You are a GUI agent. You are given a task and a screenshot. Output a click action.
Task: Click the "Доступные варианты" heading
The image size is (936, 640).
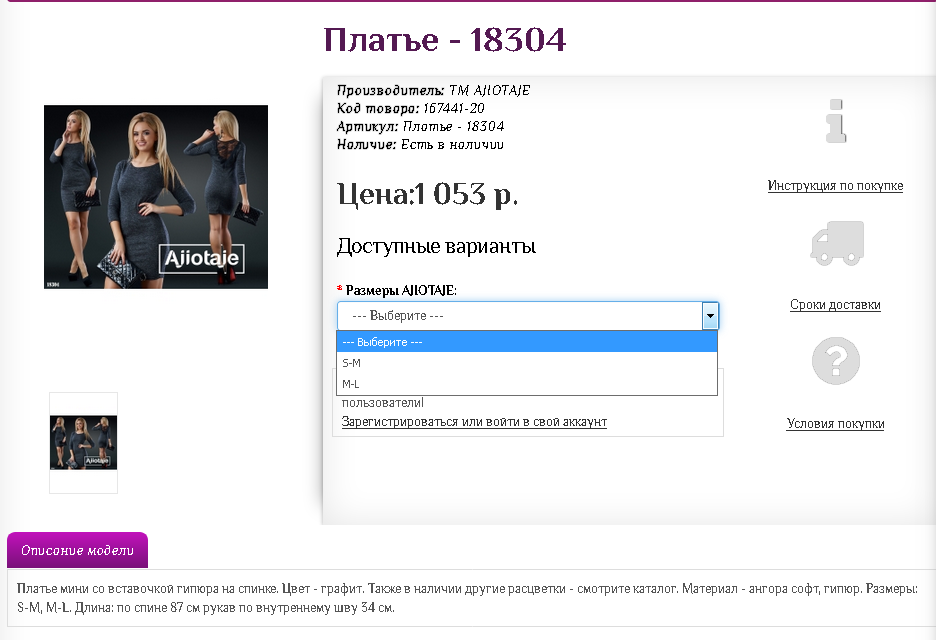(x=435, y=244)
